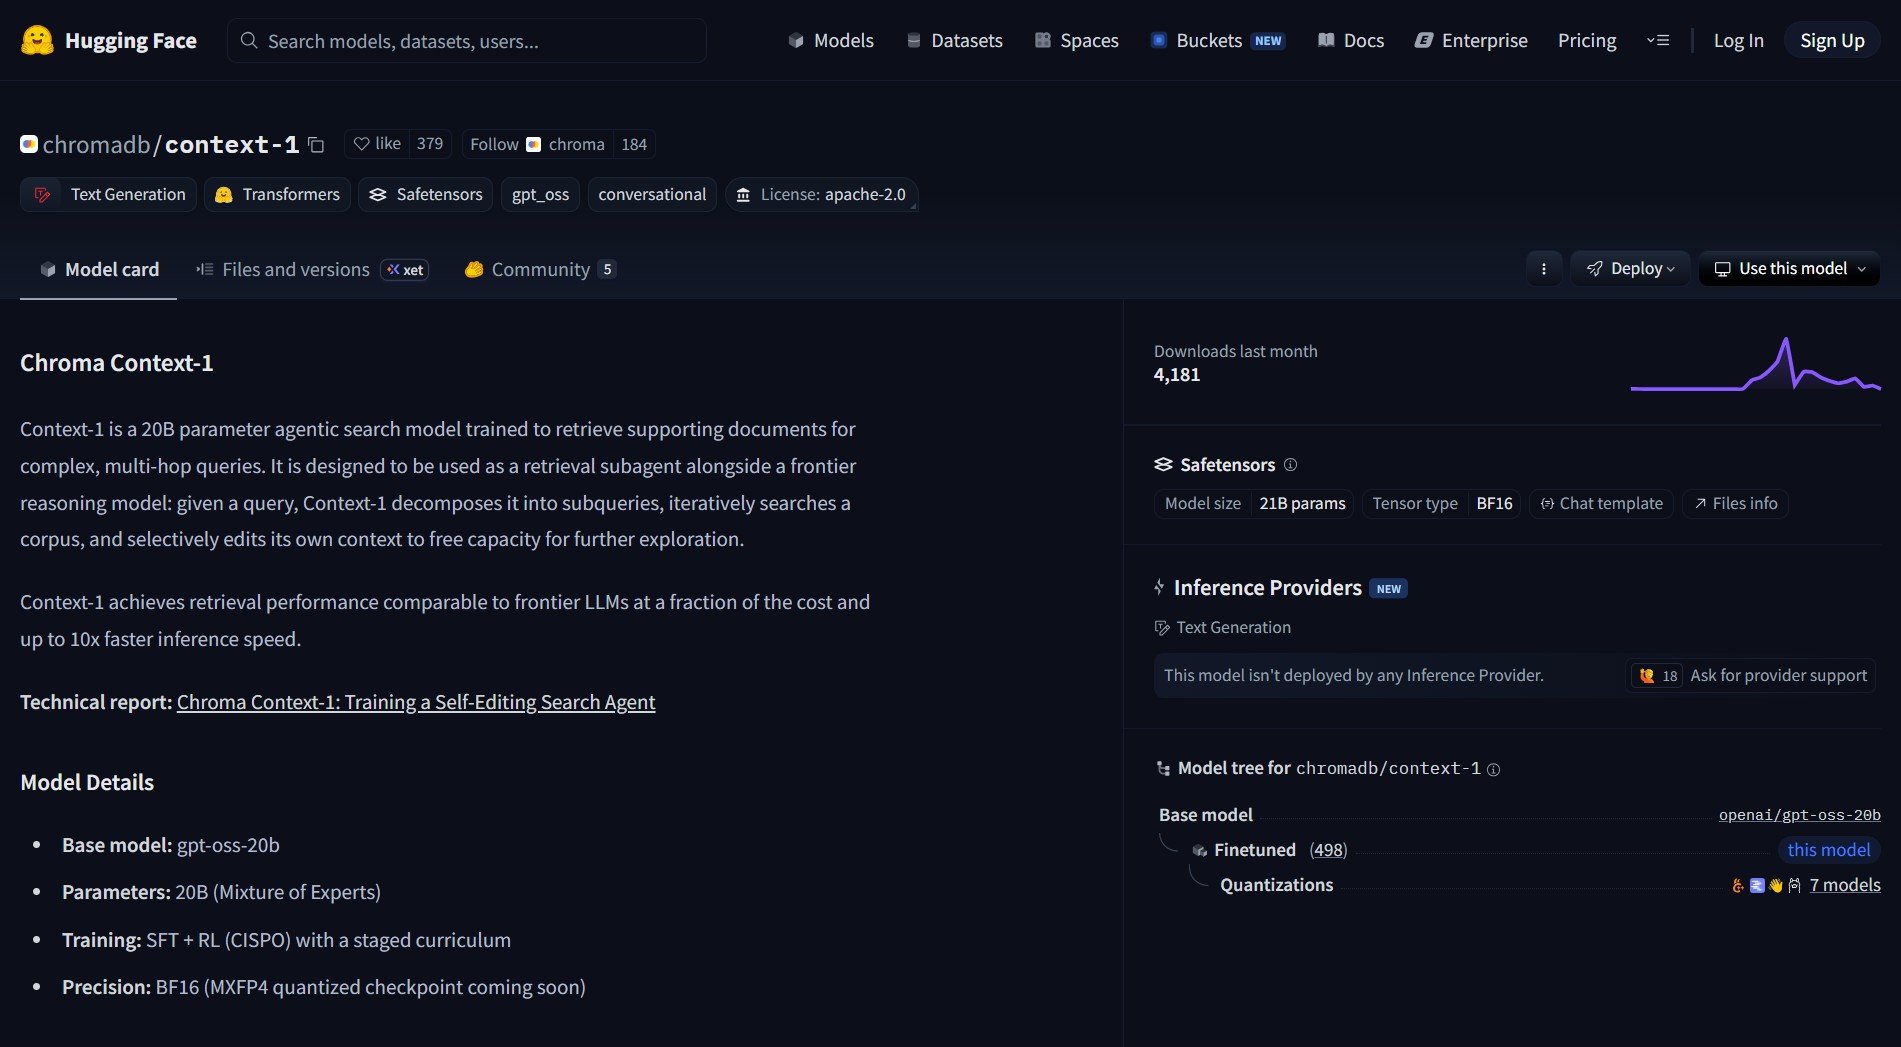This screenshot has width=1901, height=1047.
Task: Click the apache-2.0 License tag
Action: pyautogui.click(x=821, y=194)
